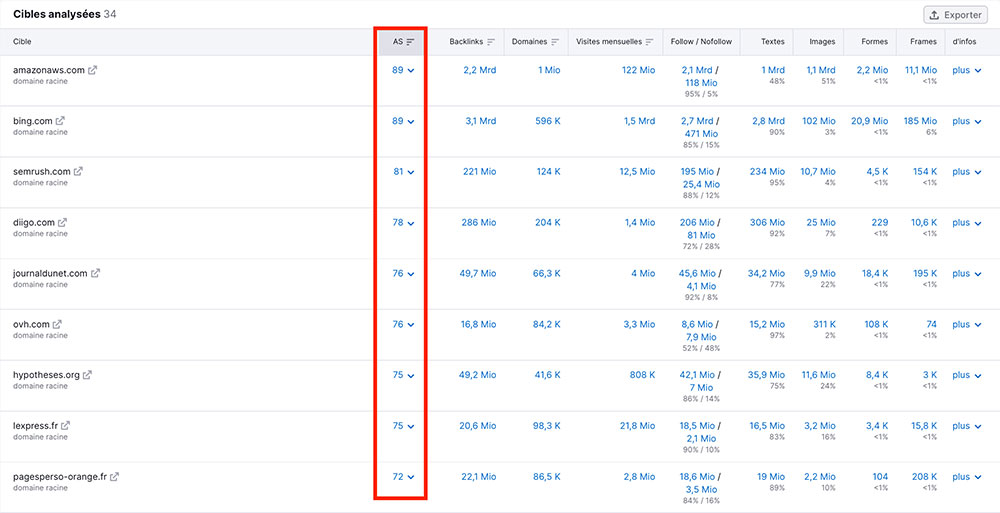This screenshot has height=513, width=1000.
Task: Show plus d'infos for pagesperso-orange.fr
Action: pos(966,477)
